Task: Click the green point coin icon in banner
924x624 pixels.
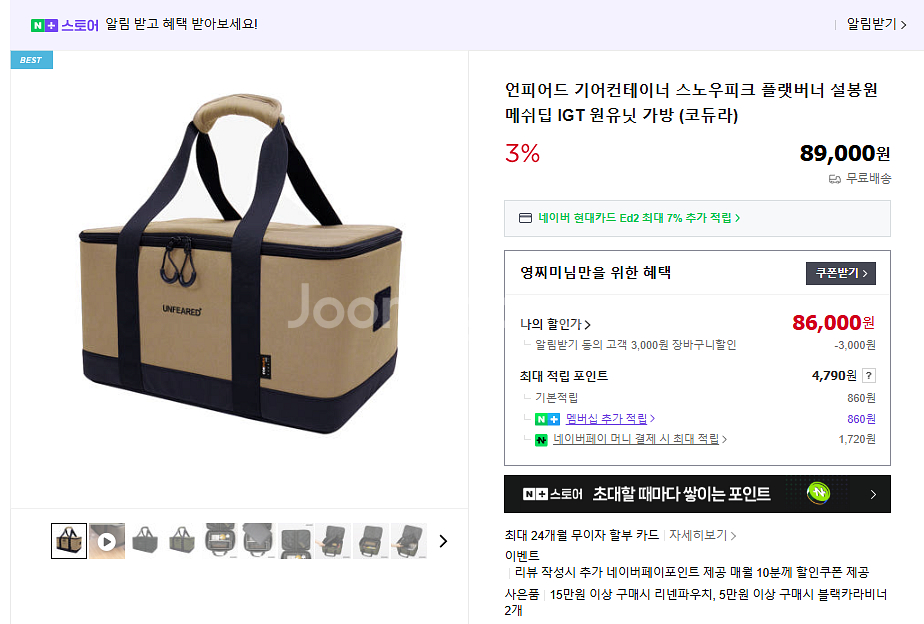Action: click(819, 493)
